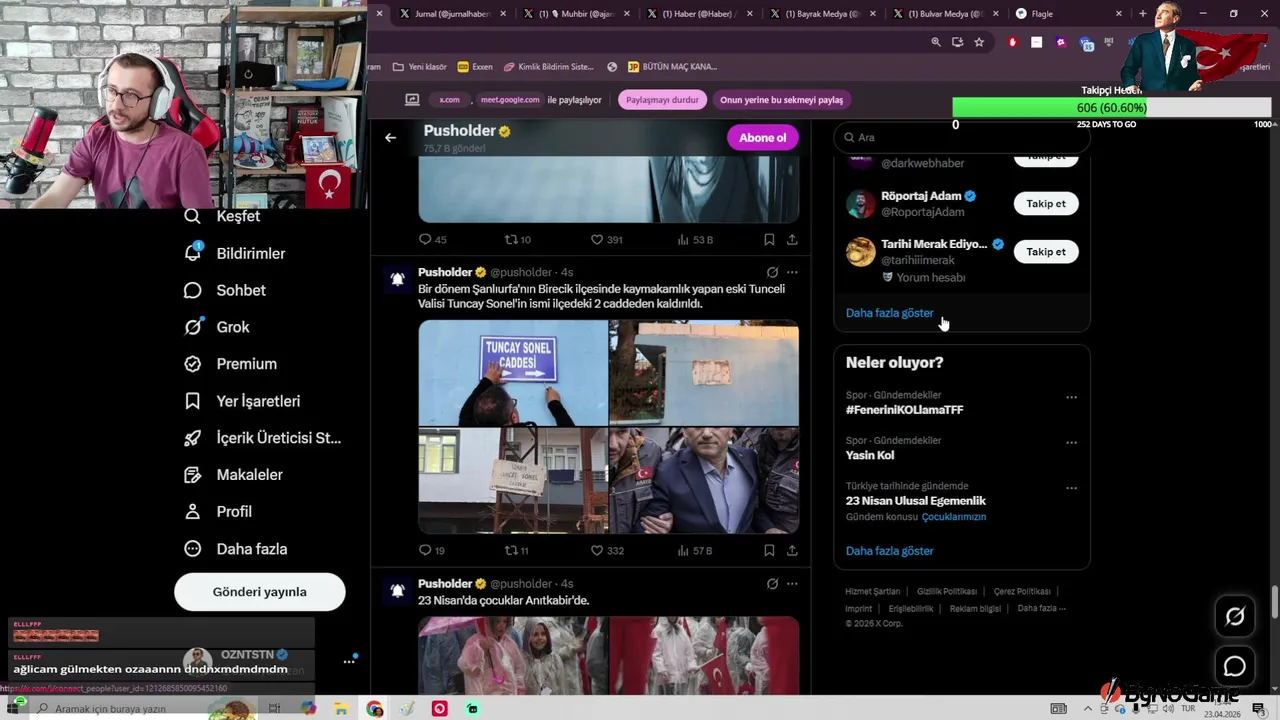Bookmark the Tuncay Sonel post
1280x720 pixels.
click(769, 550)
